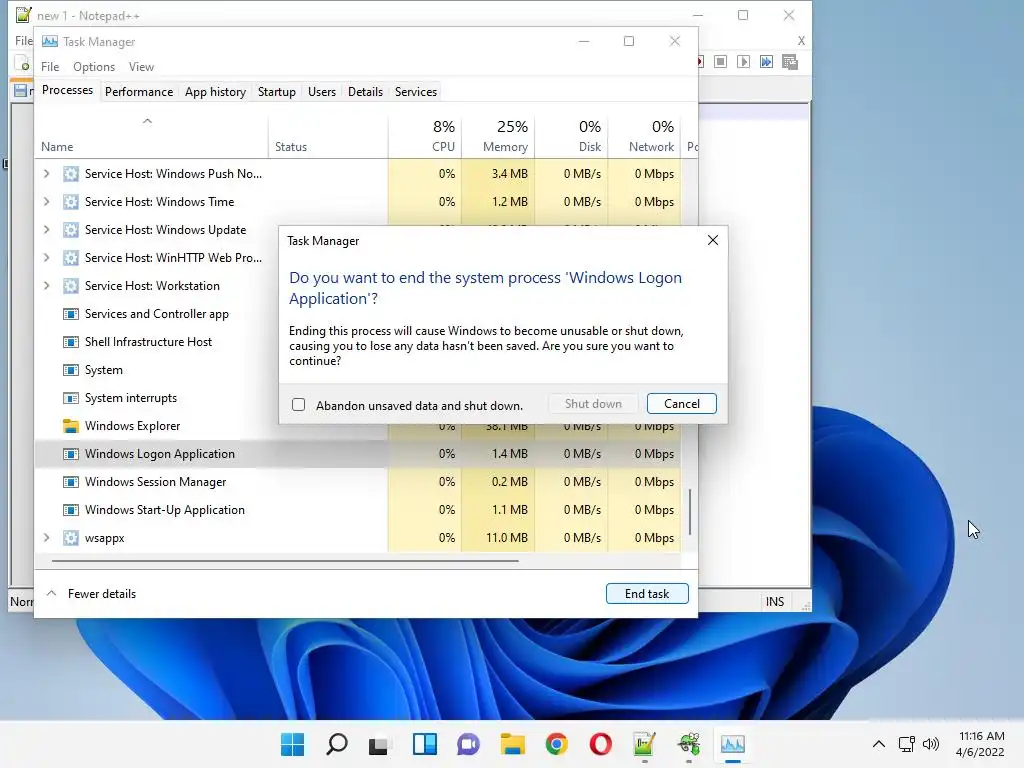Switch to the App history tab
Viewport: 1024px width, 768px height.
(x=215, y=91)
